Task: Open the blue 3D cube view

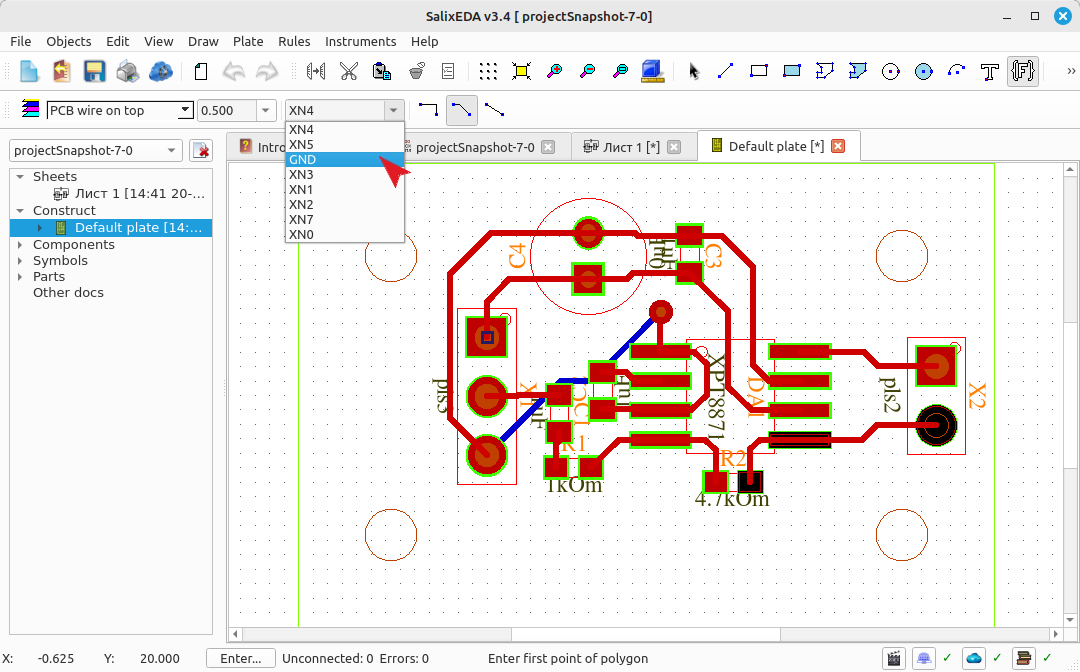Action: pos(652,71)
